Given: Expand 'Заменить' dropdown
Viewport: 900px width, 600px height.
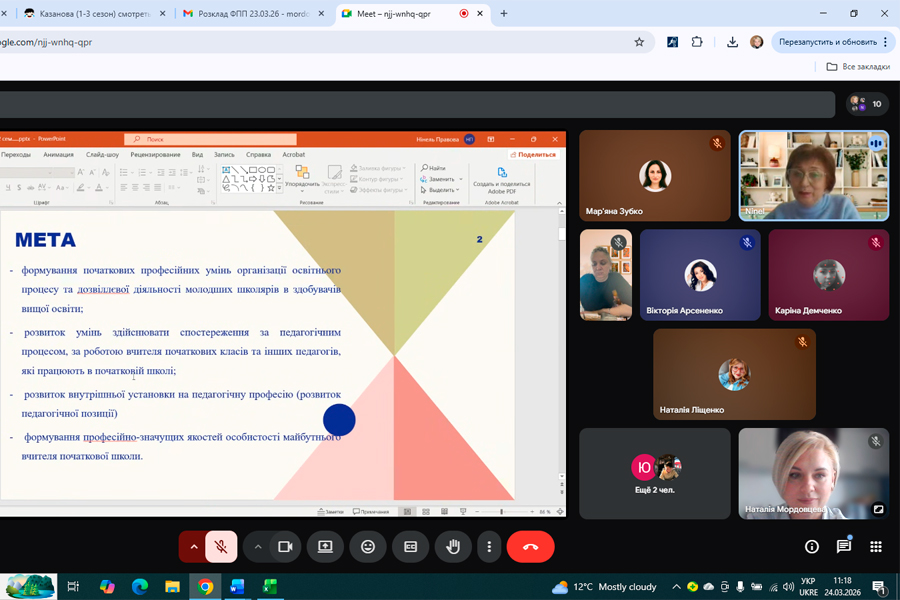Looking at the screenshot, I should tap(460, 179).
